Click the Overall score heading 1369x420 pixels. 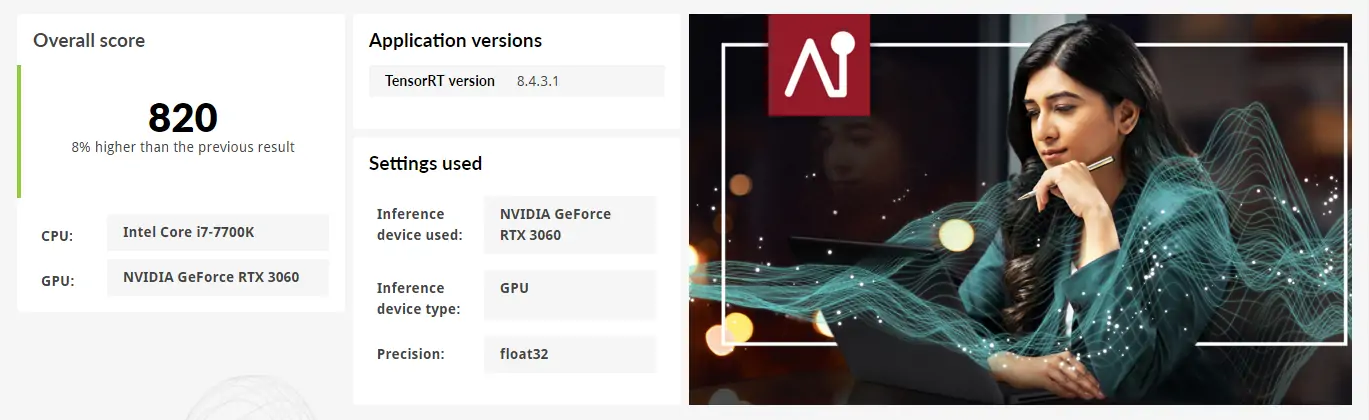89,41
